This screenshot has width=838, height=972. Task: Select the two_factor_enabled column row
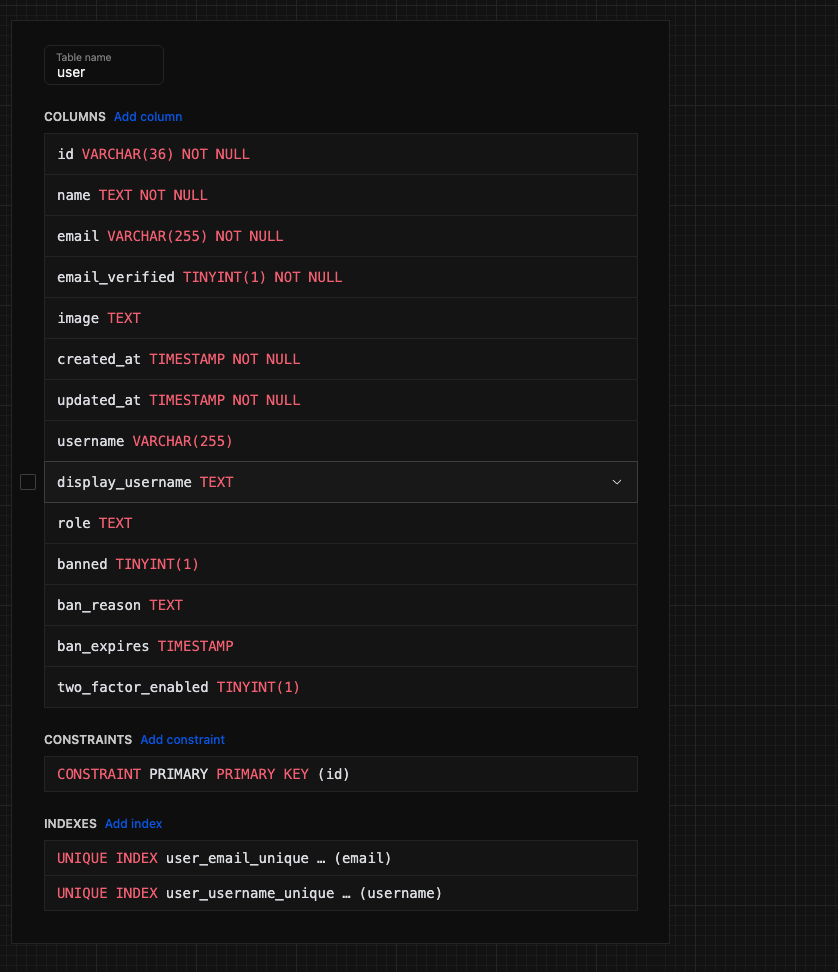tap(340, 688)
